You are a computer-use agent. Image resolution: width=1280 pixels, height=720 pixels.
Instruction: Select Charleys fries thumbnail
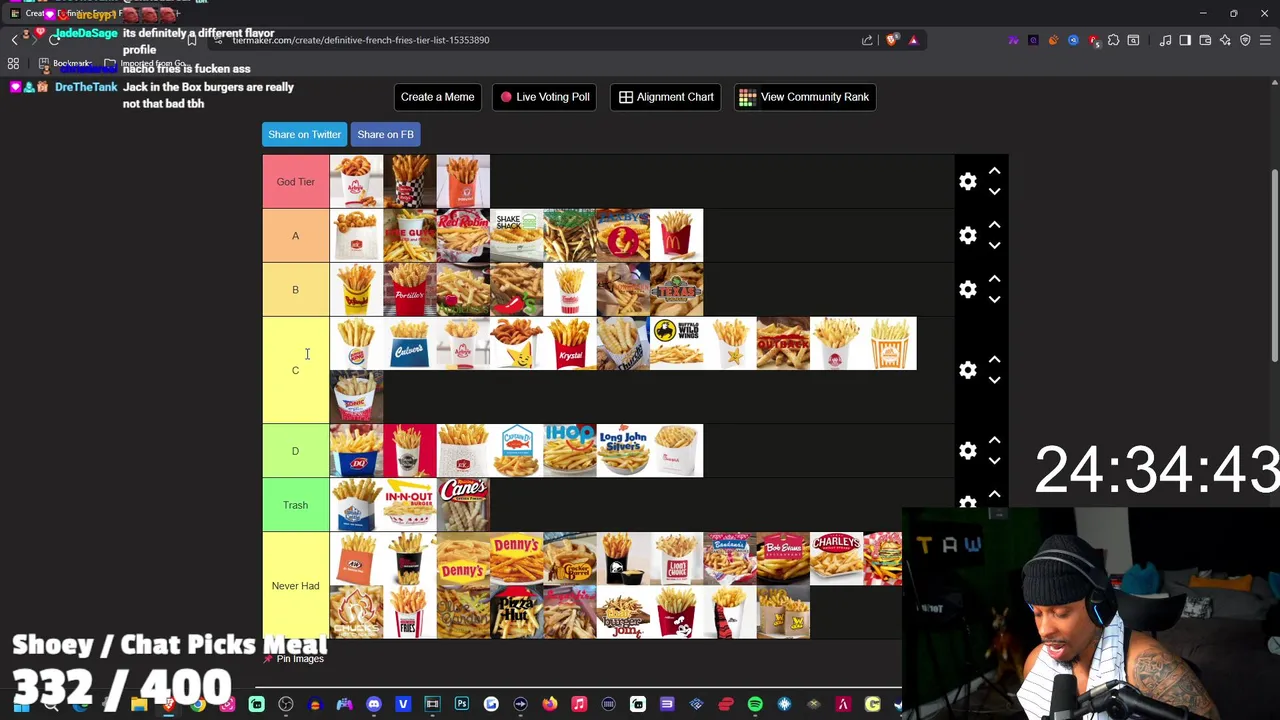click(x=836, y=558)
